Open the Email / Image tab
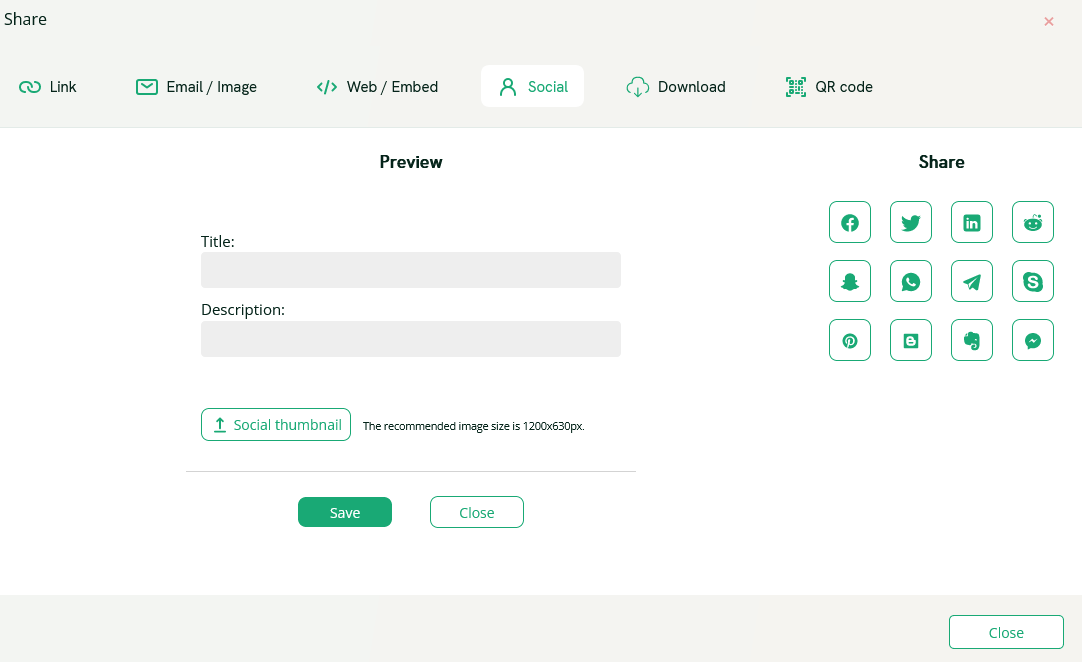Screen dimensions: 1082x662 point(197,86)
